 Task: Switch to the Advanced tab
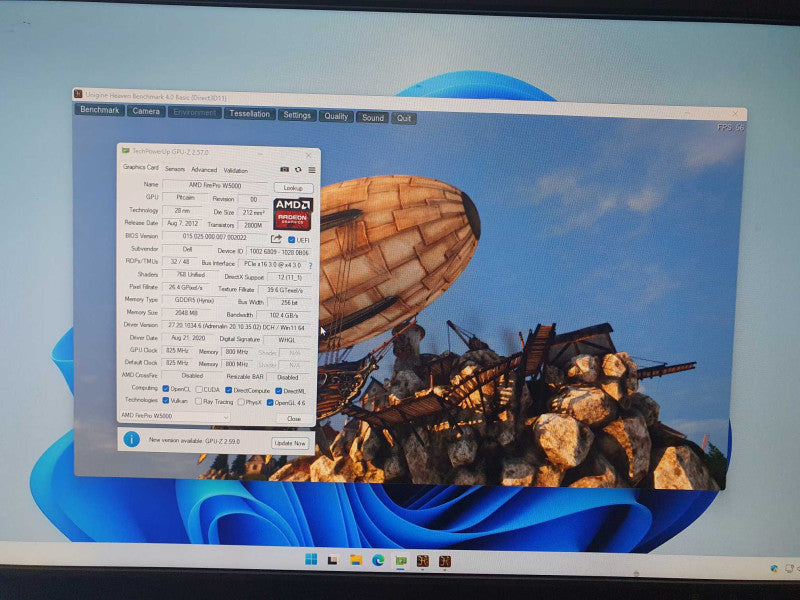tap(204, 169)
